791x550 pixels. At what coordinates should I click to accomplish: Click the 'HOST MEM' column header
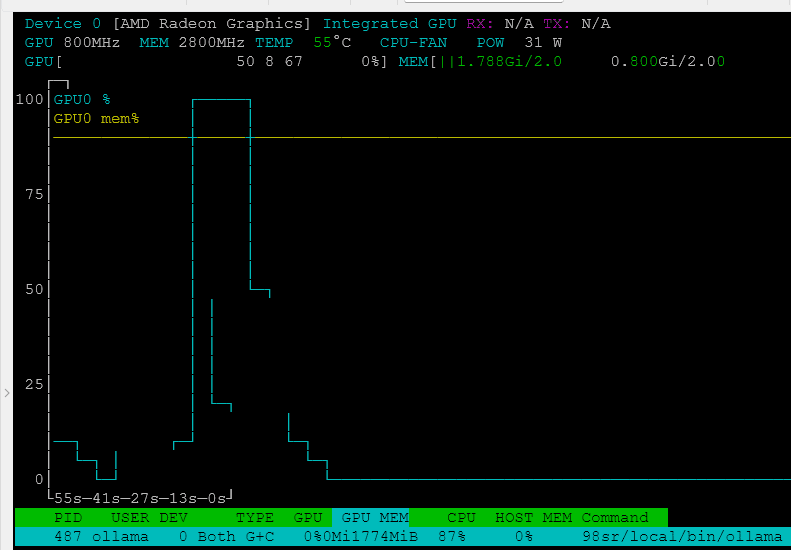click(x=533, y=518)
